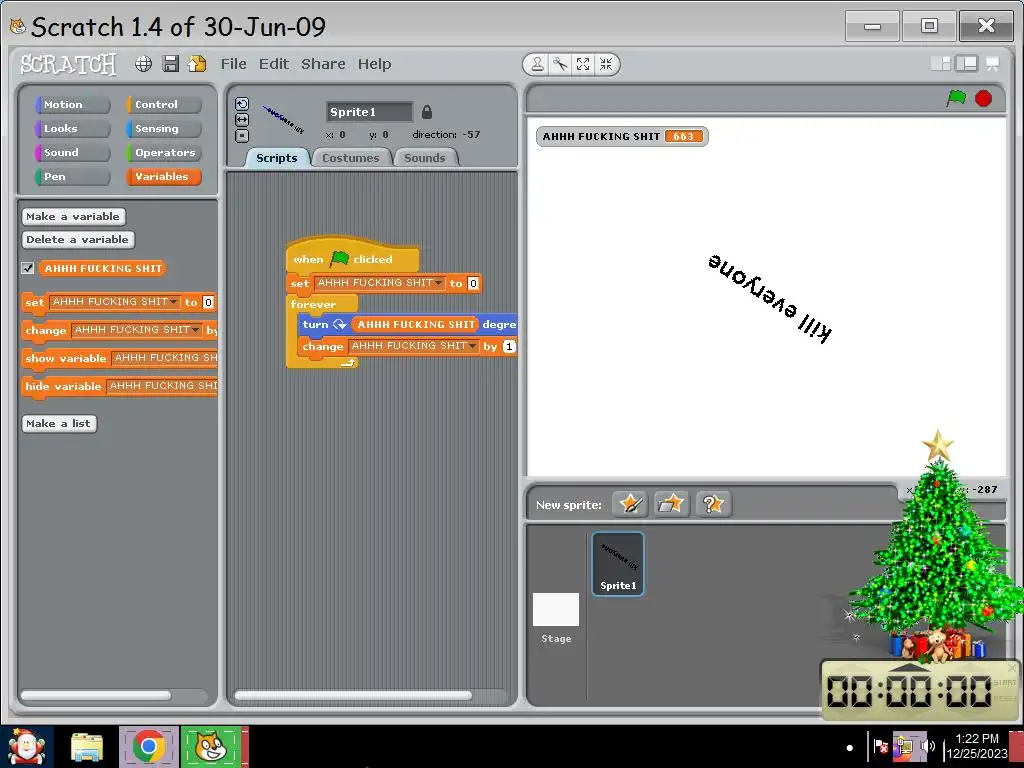Toggle AHHH variable stage monitor checkbox
Viewport: 1024px width, 768px height.
coord(27,268)
